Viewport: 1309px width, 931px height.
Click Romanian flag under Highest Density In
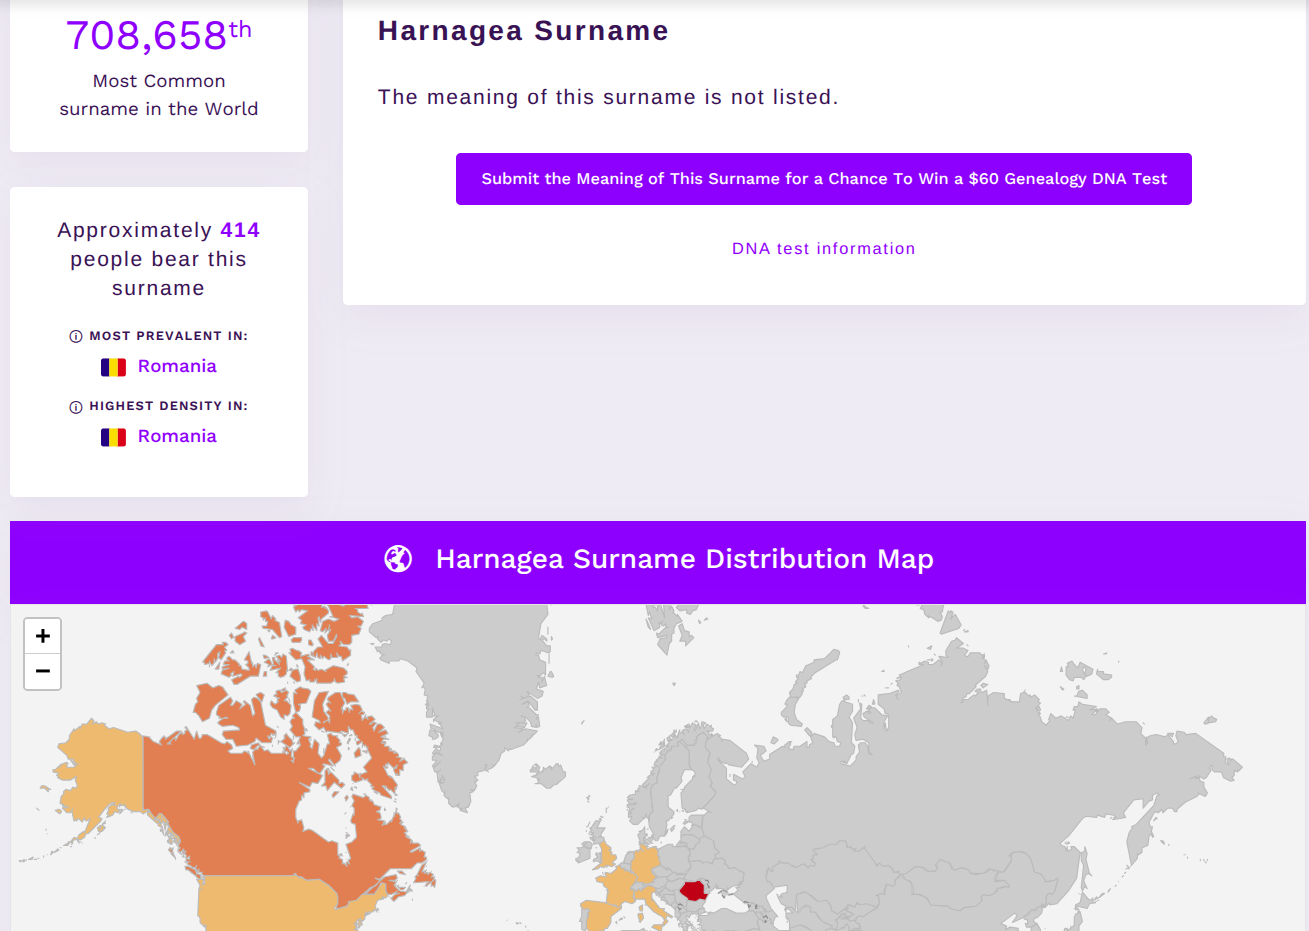(x=113, y=437)
